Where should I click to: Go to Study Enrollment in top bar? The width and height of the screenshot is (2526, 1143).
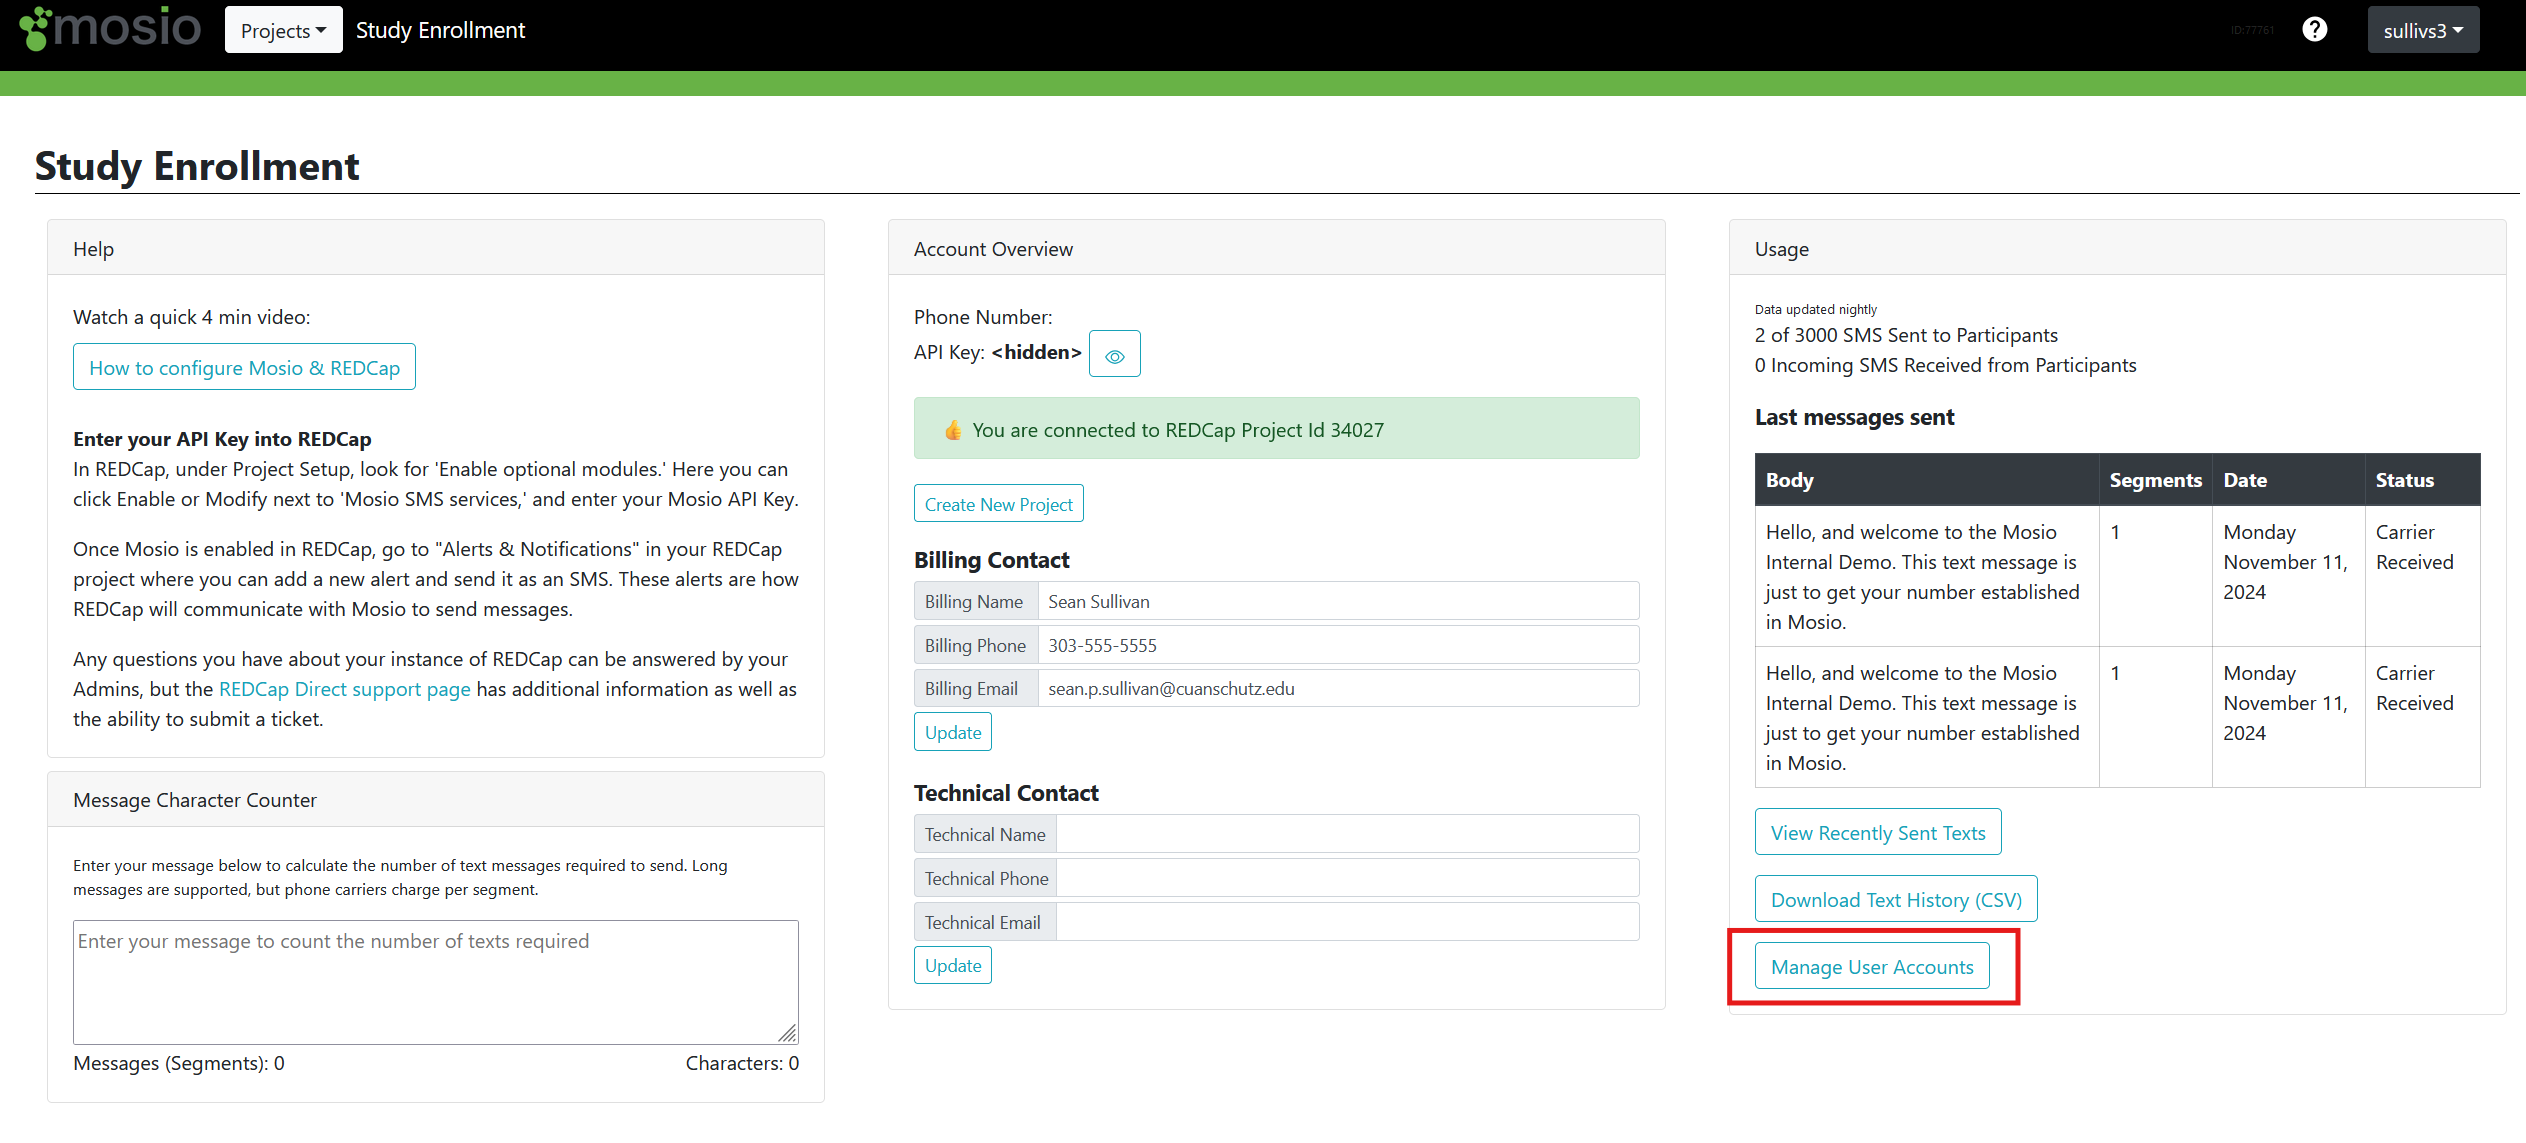click(x=440, y=30)
